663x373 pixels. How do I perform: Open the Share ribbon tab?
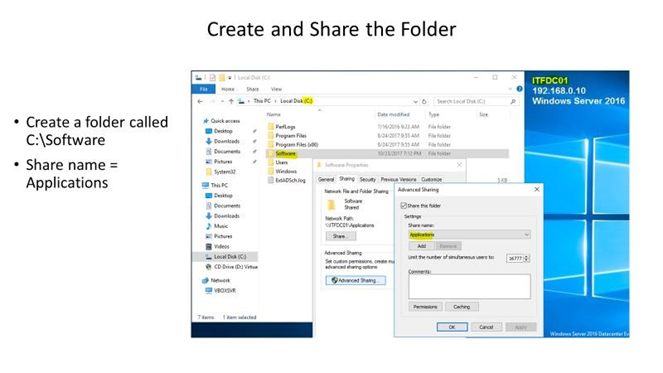(252, 89)
